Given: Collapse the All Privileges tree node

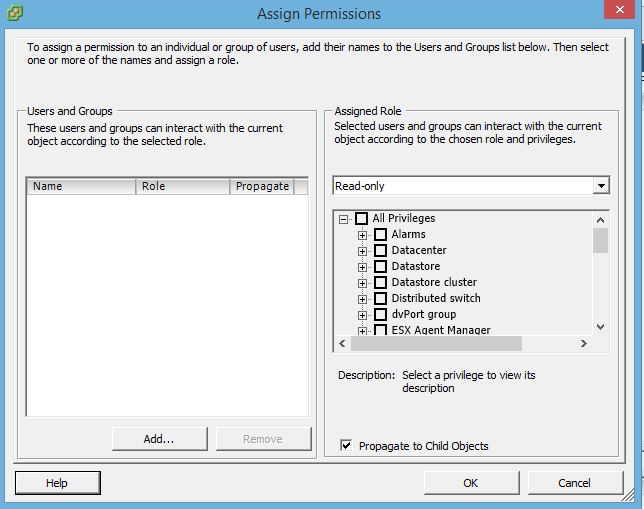Looking at the screenshot, I should click(x=344, y=219).
